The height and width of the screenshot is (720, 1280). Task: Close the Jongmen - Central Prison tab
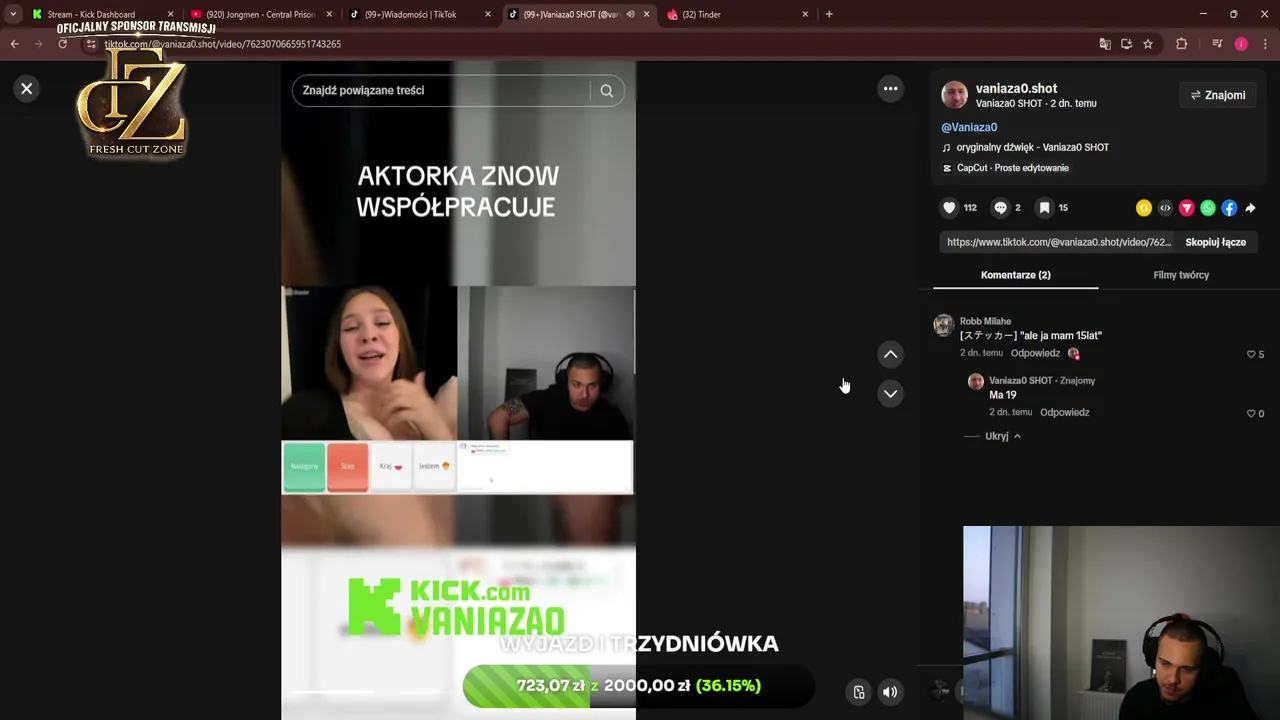[328, 14]
